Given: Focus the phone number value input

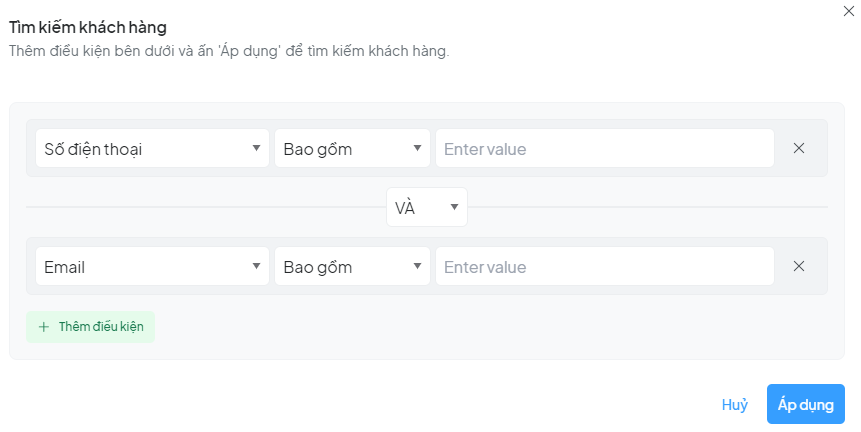Looking at the screenshot, I should (x=604, y=148).
